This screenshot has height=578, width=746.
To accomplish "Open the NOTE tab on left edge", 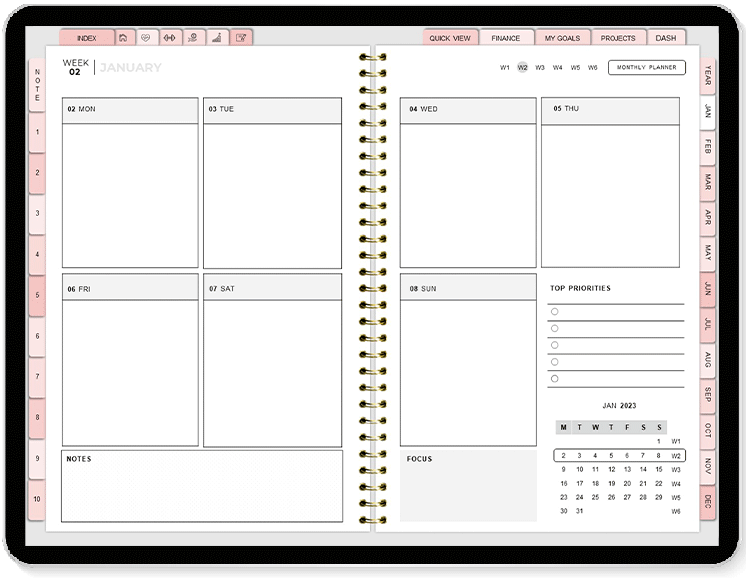I will pos(37,84).
